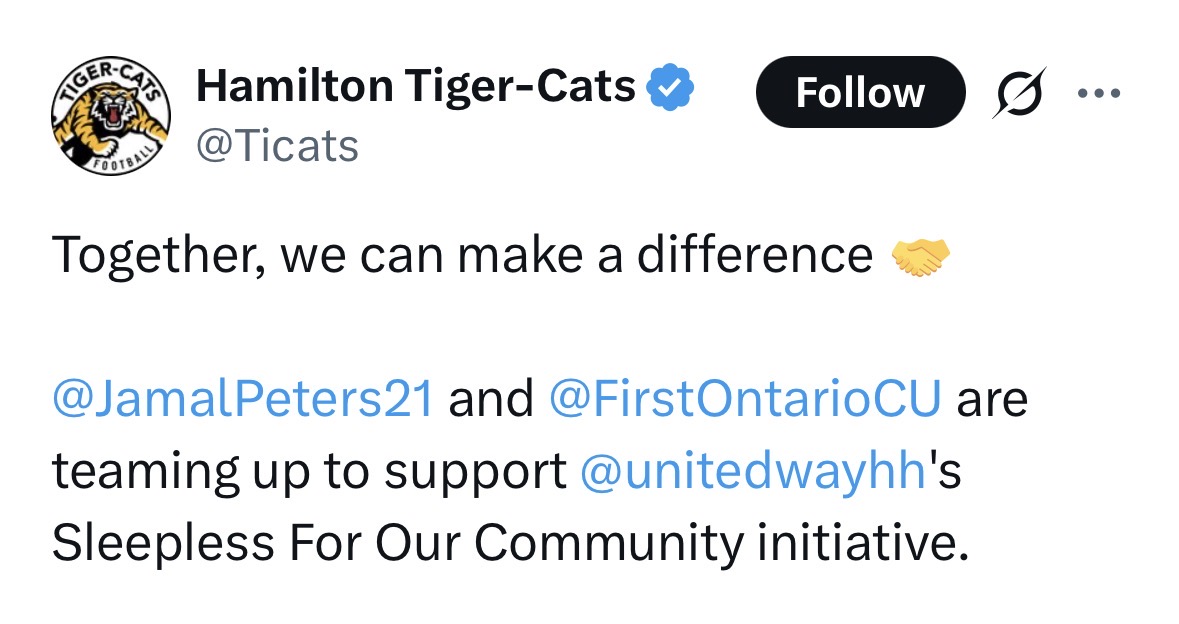Click the "Sleepless For Our Community initiative" text
Viewport: 1179px width, 624px height.
coord(510,543)
